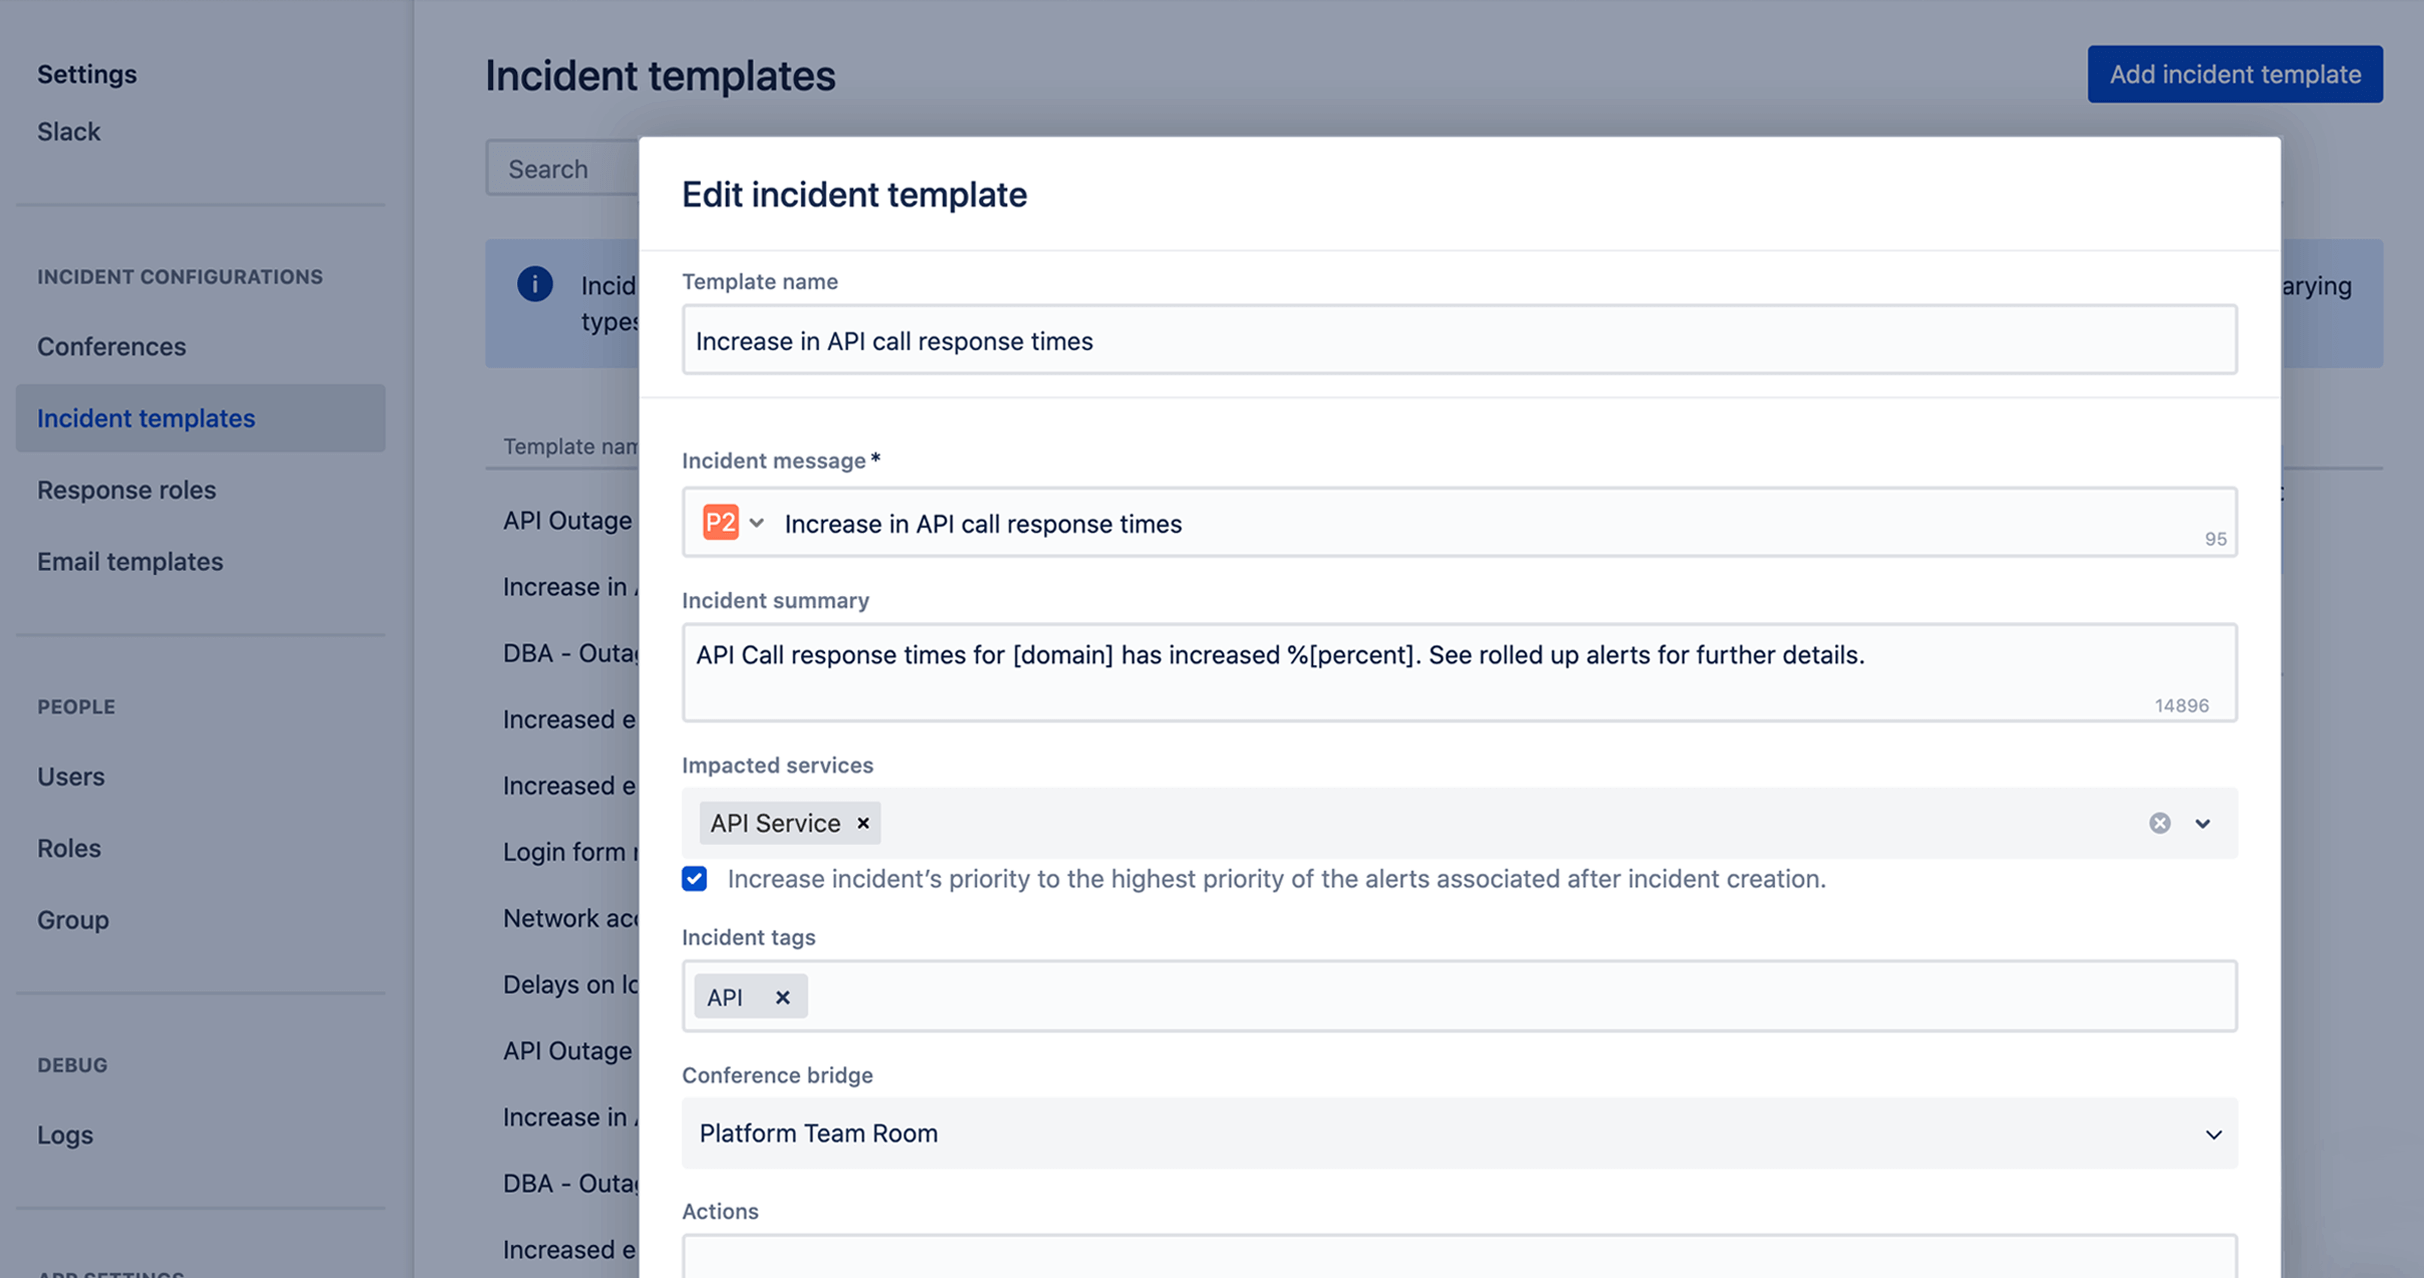This screenshot has width=2424, height=1278.
Task: Open Response roles settings
Action: 127,489
